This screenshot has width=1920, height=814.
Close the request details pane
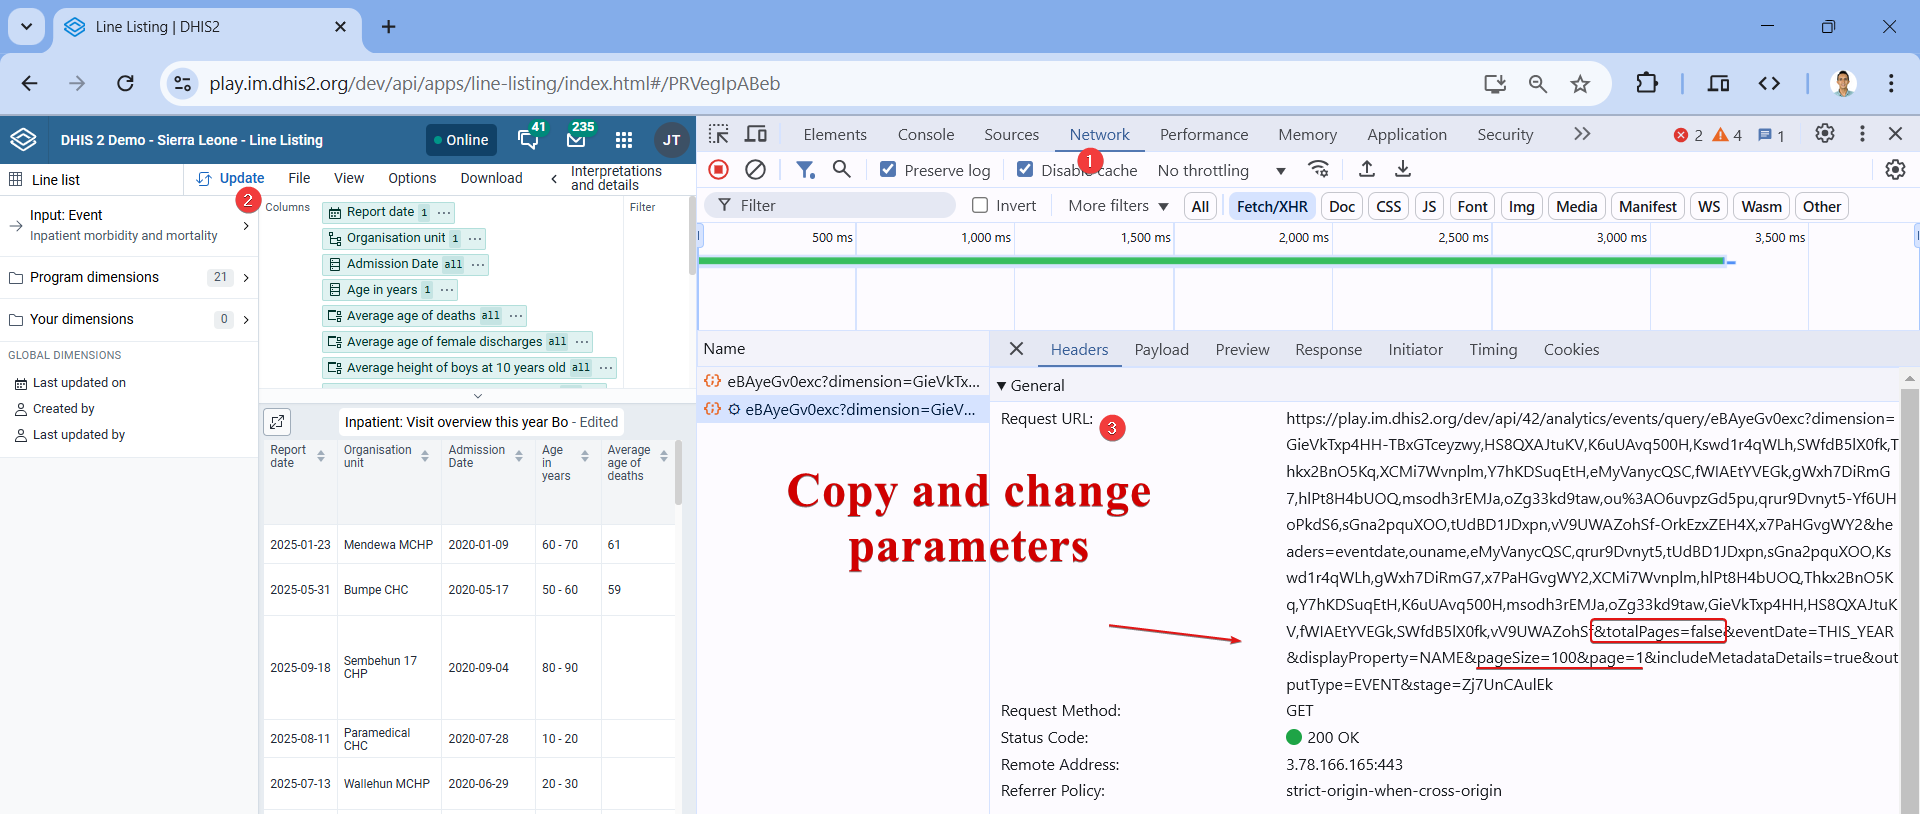1016,349
